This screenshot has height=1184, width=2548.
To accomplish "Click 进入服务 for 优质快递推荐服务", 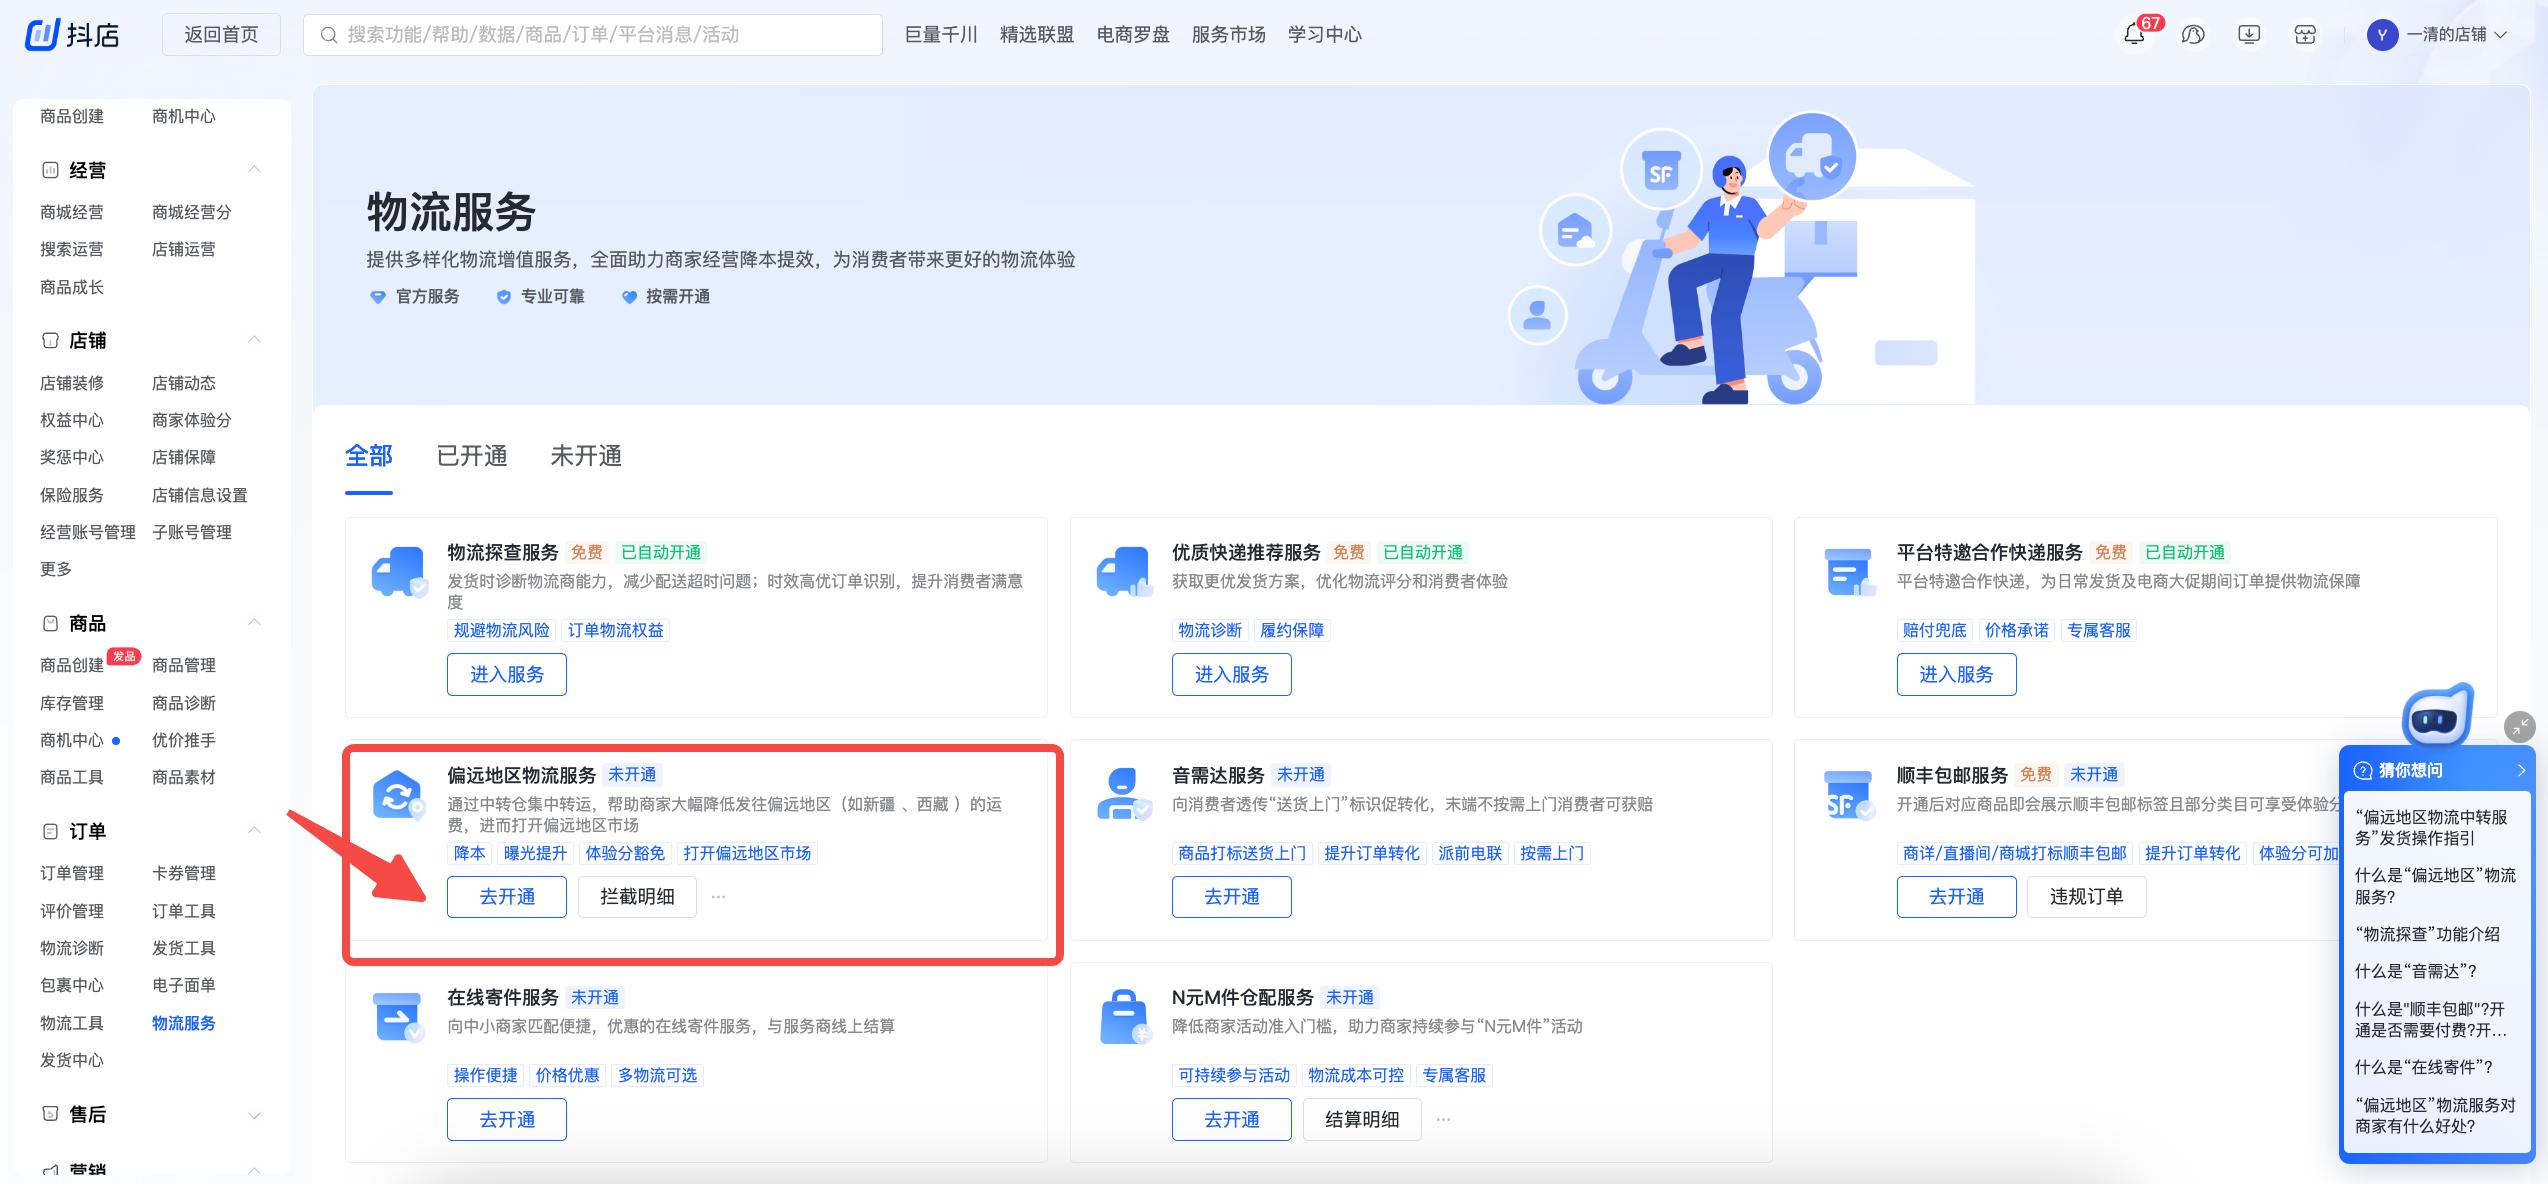I will click(x=1232, y=674).
